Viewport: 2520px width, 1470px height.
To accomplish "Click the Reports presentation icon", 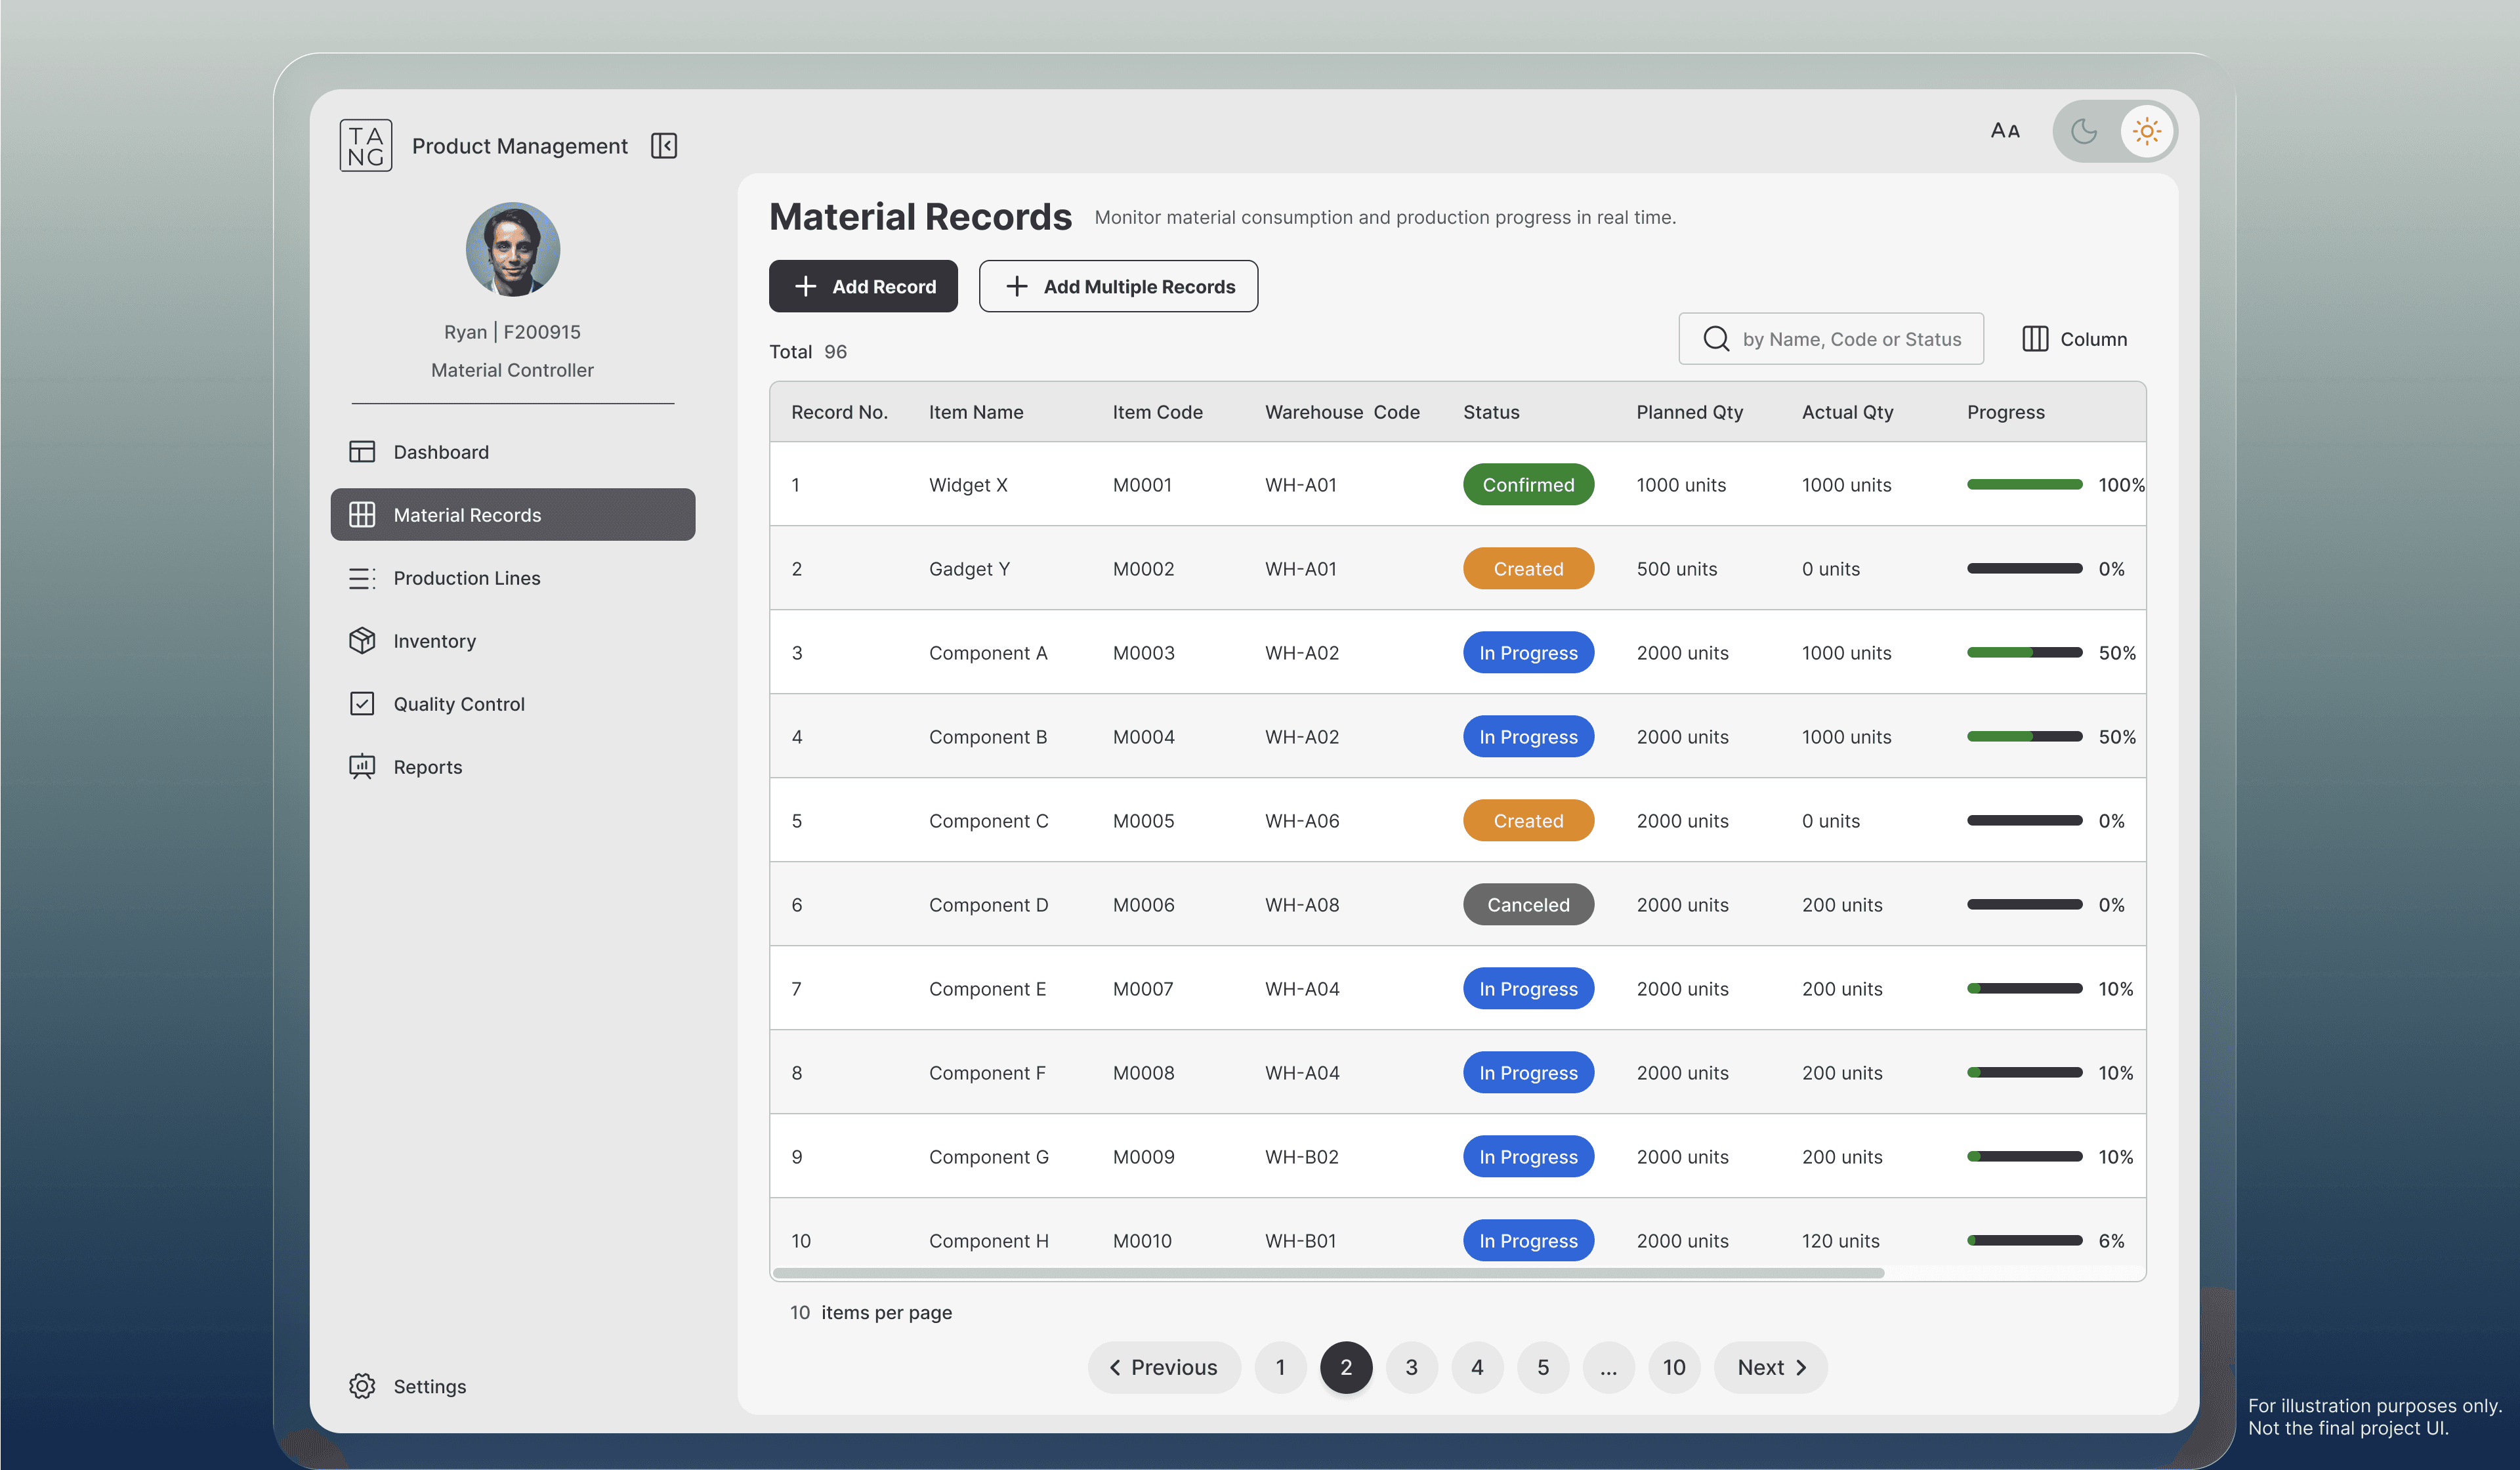I will coord(362,767).
